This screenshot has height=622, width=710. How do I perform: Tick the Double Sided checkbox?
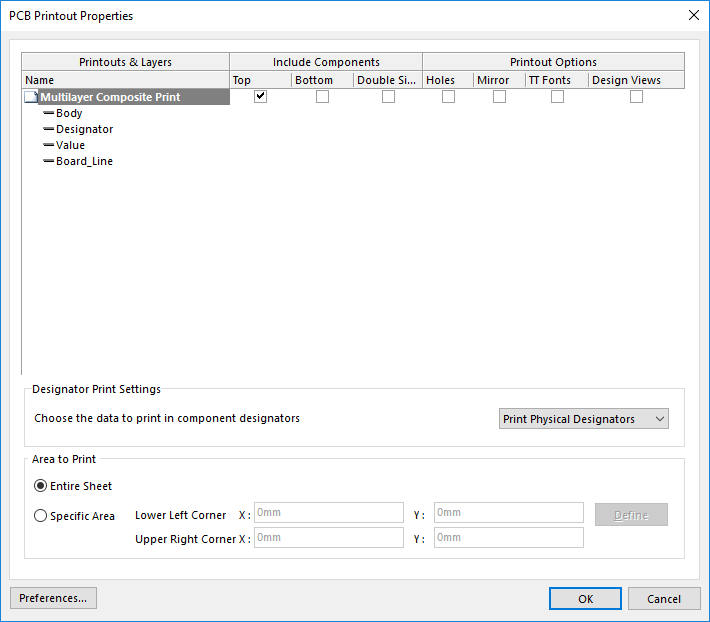pyautogui.click(x=388, y=97)
